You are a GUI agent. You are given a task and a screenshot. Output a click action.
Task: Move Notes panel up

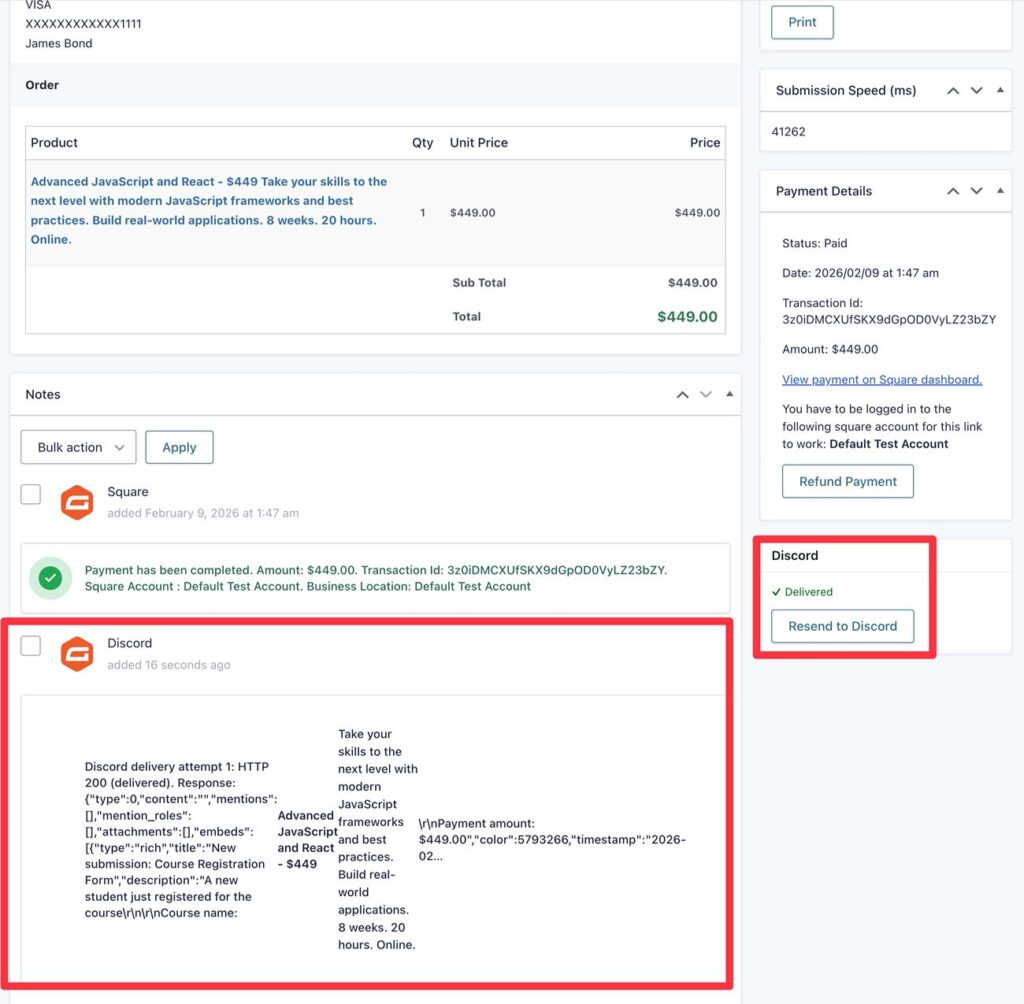(682, 395)
